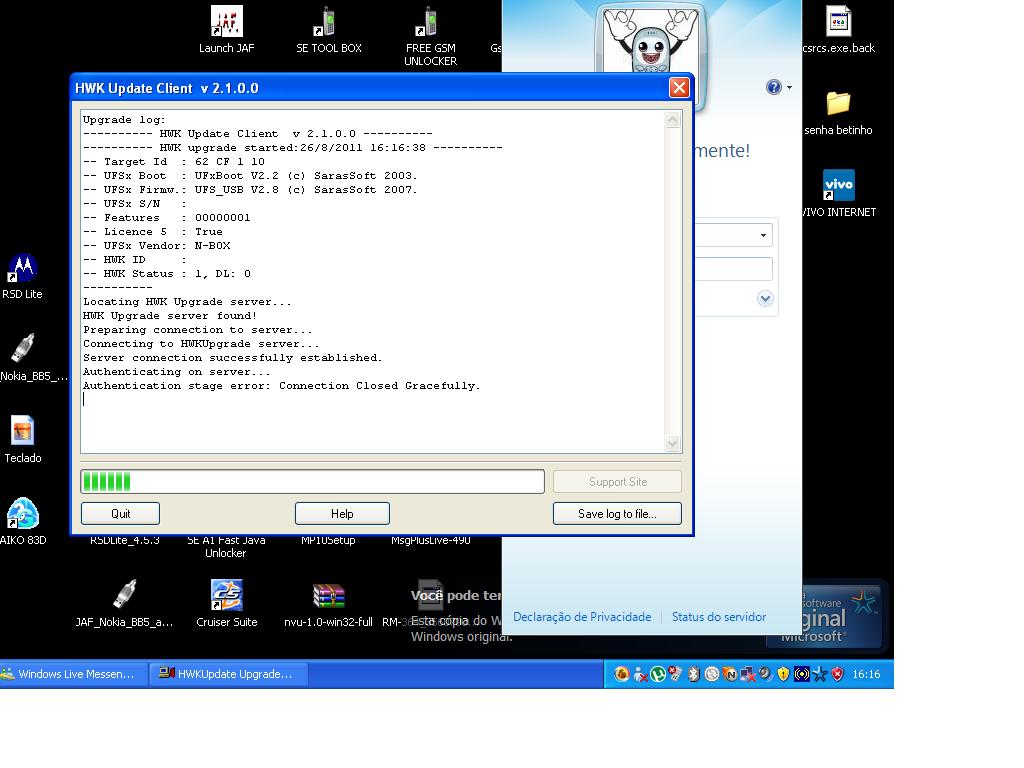Click the Bluetooth tray icon

coord(694,674)
